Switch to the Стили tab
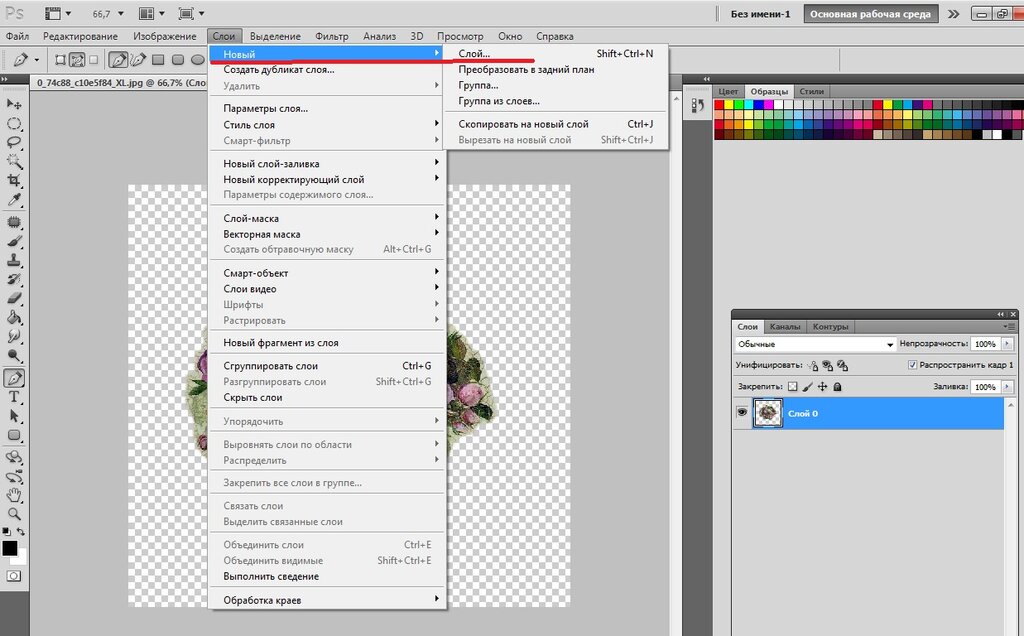1024x636 pixels. coord(811,91)
